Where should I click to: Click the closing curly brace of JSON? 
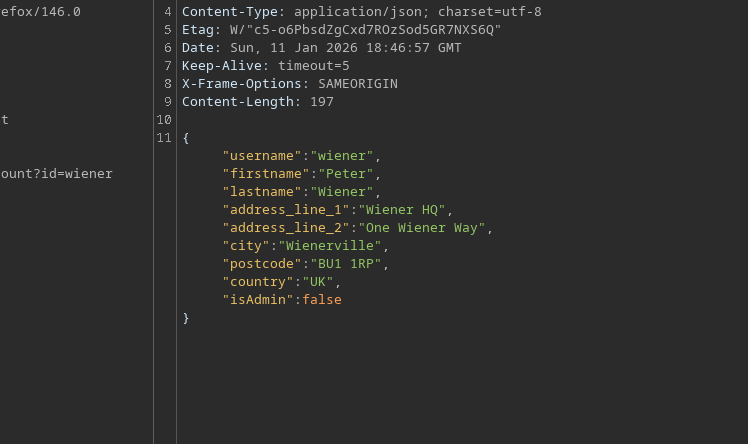click(186, 318)
